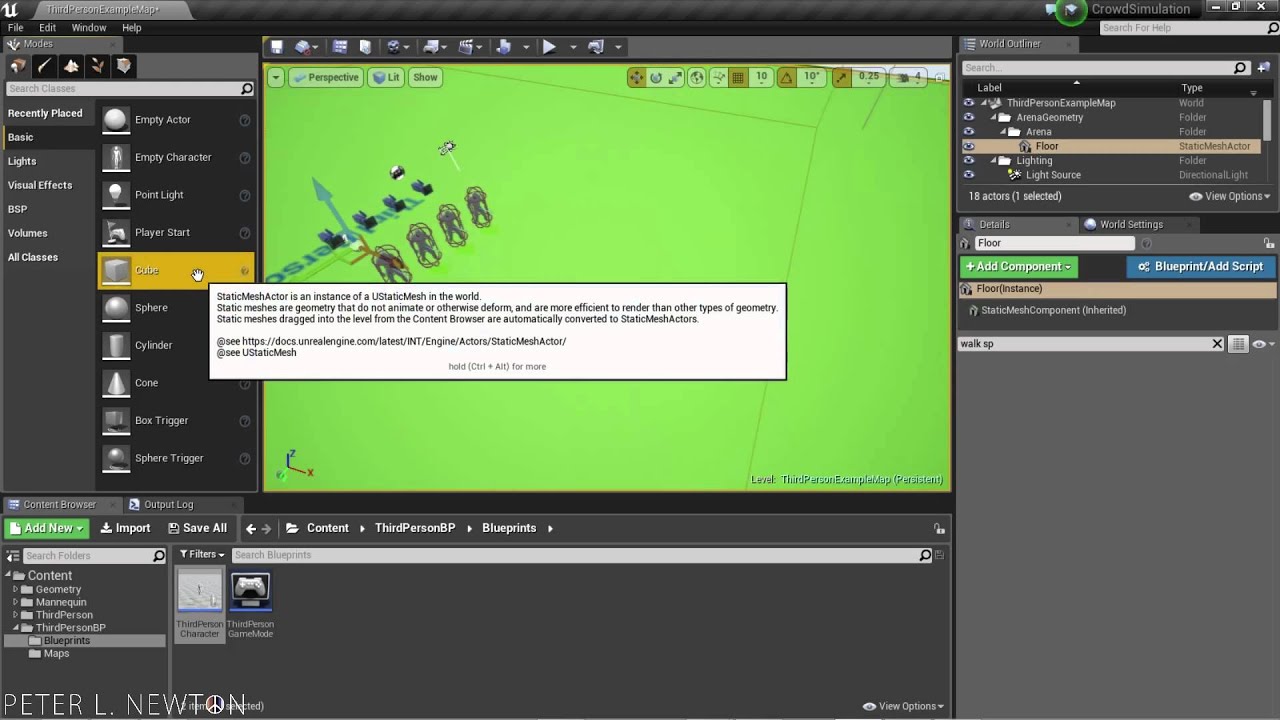Select the Place mode icon
Viewport: 1280px width, 720px height.
[17, 66]
